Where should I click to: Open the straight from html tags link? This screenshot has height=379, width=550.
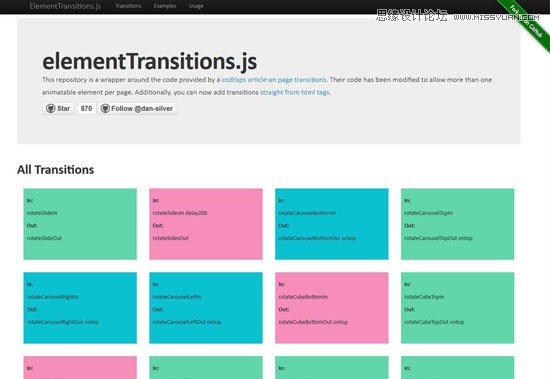pyautogui.click(x=295, y=92)
